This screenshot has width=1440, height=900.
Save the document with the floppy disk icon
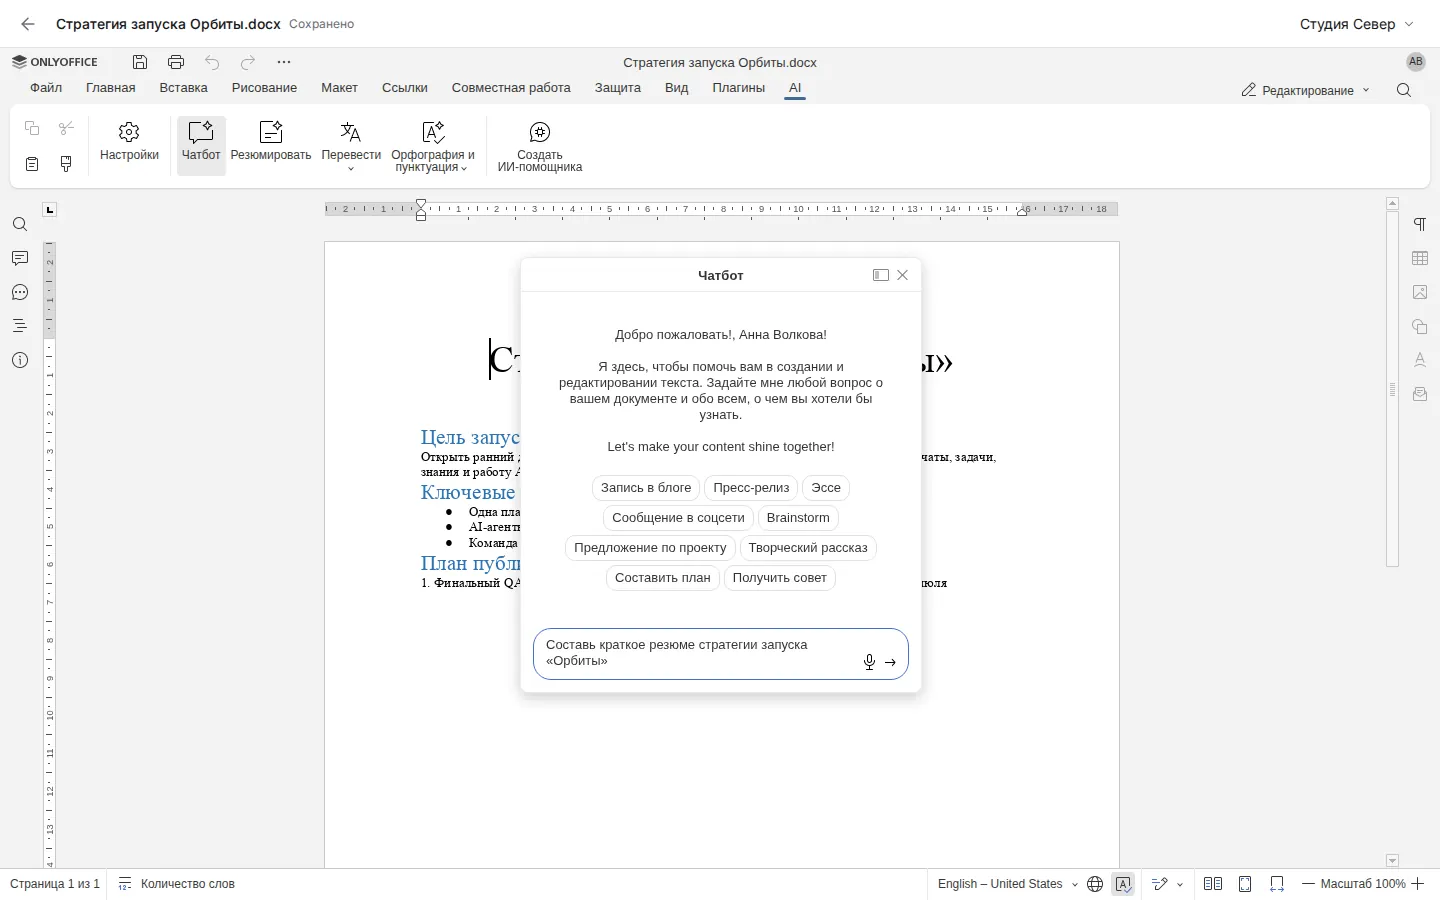pyautogui.click(x=140, y=62)
